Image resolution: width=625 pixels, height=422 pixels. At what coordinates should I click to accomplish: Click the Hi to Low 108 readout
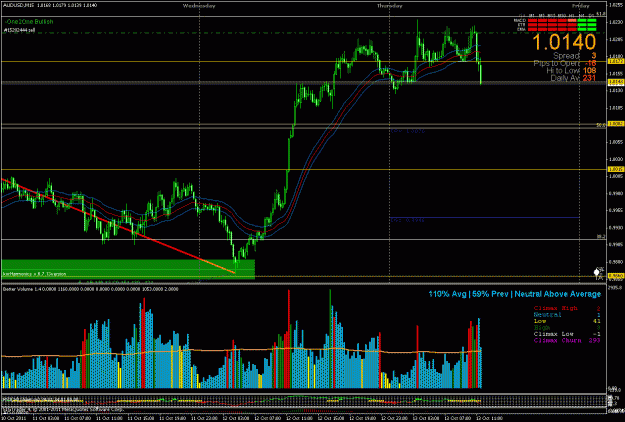tap(572, 71)
